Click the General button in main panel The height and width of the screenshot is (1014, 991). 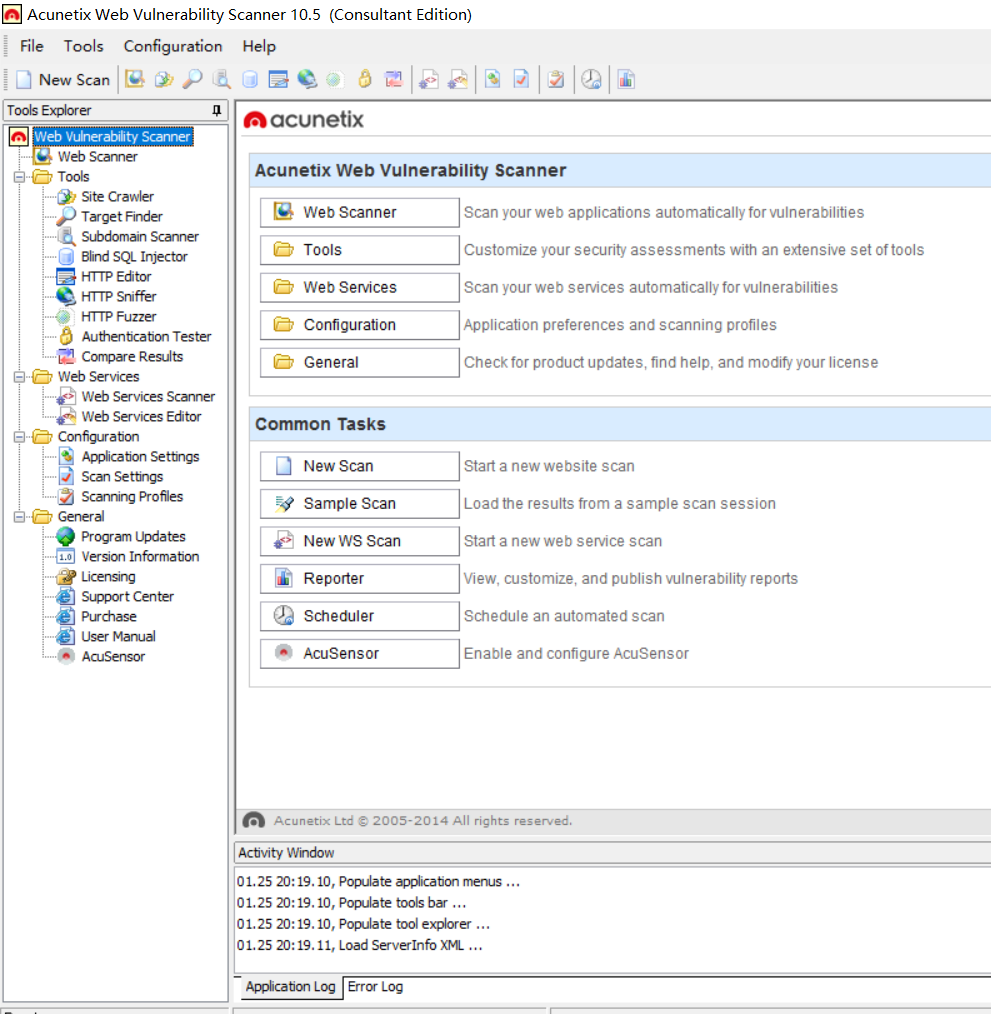tap(360, 362)
